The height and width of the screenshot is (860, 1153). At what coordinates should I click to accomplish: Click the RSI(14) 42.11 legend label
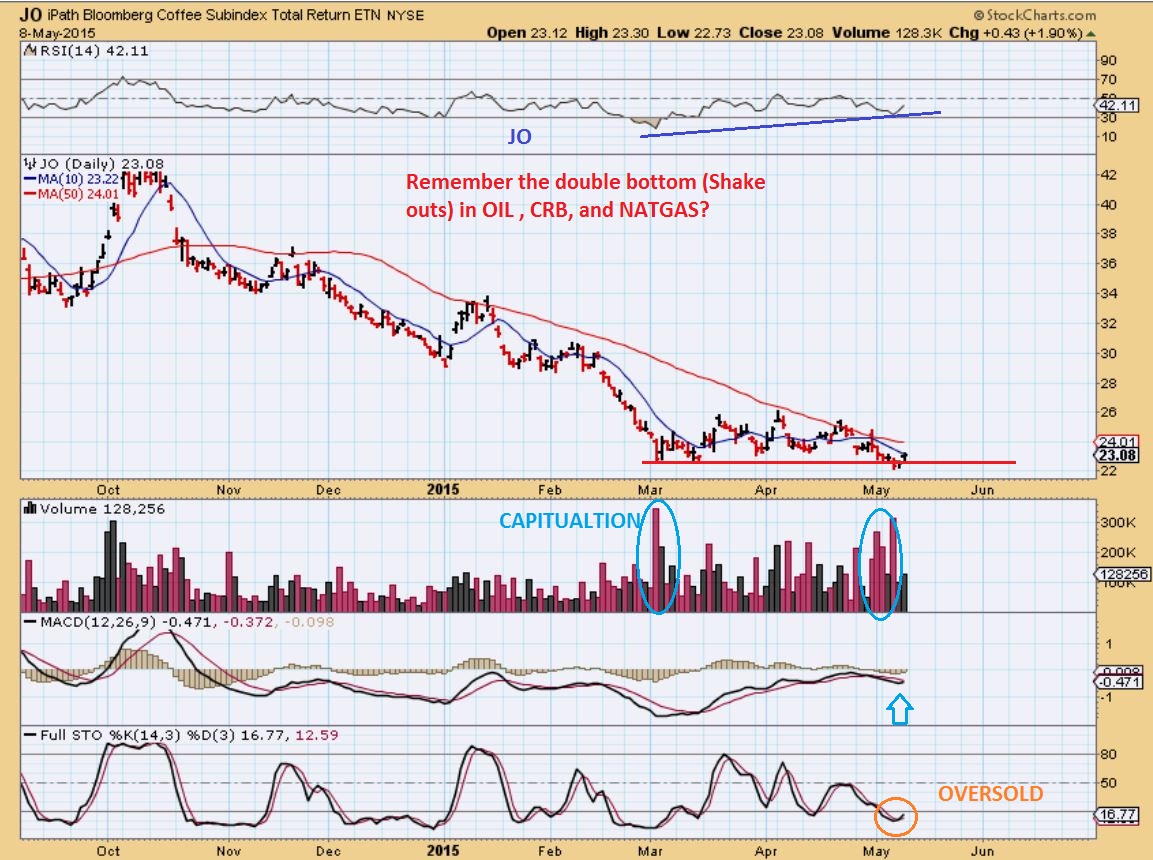(x=93, y=51)
